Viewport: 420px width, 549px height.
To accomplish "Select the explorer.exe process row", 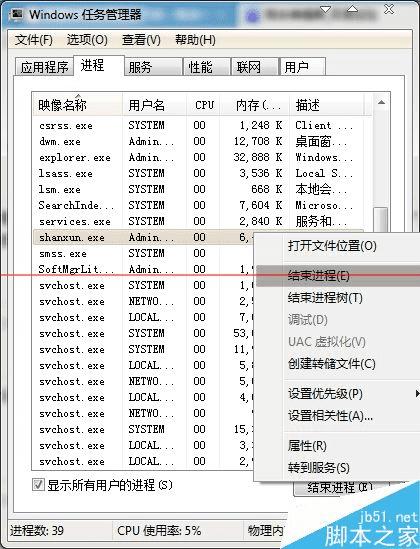I will pos(198,158).
